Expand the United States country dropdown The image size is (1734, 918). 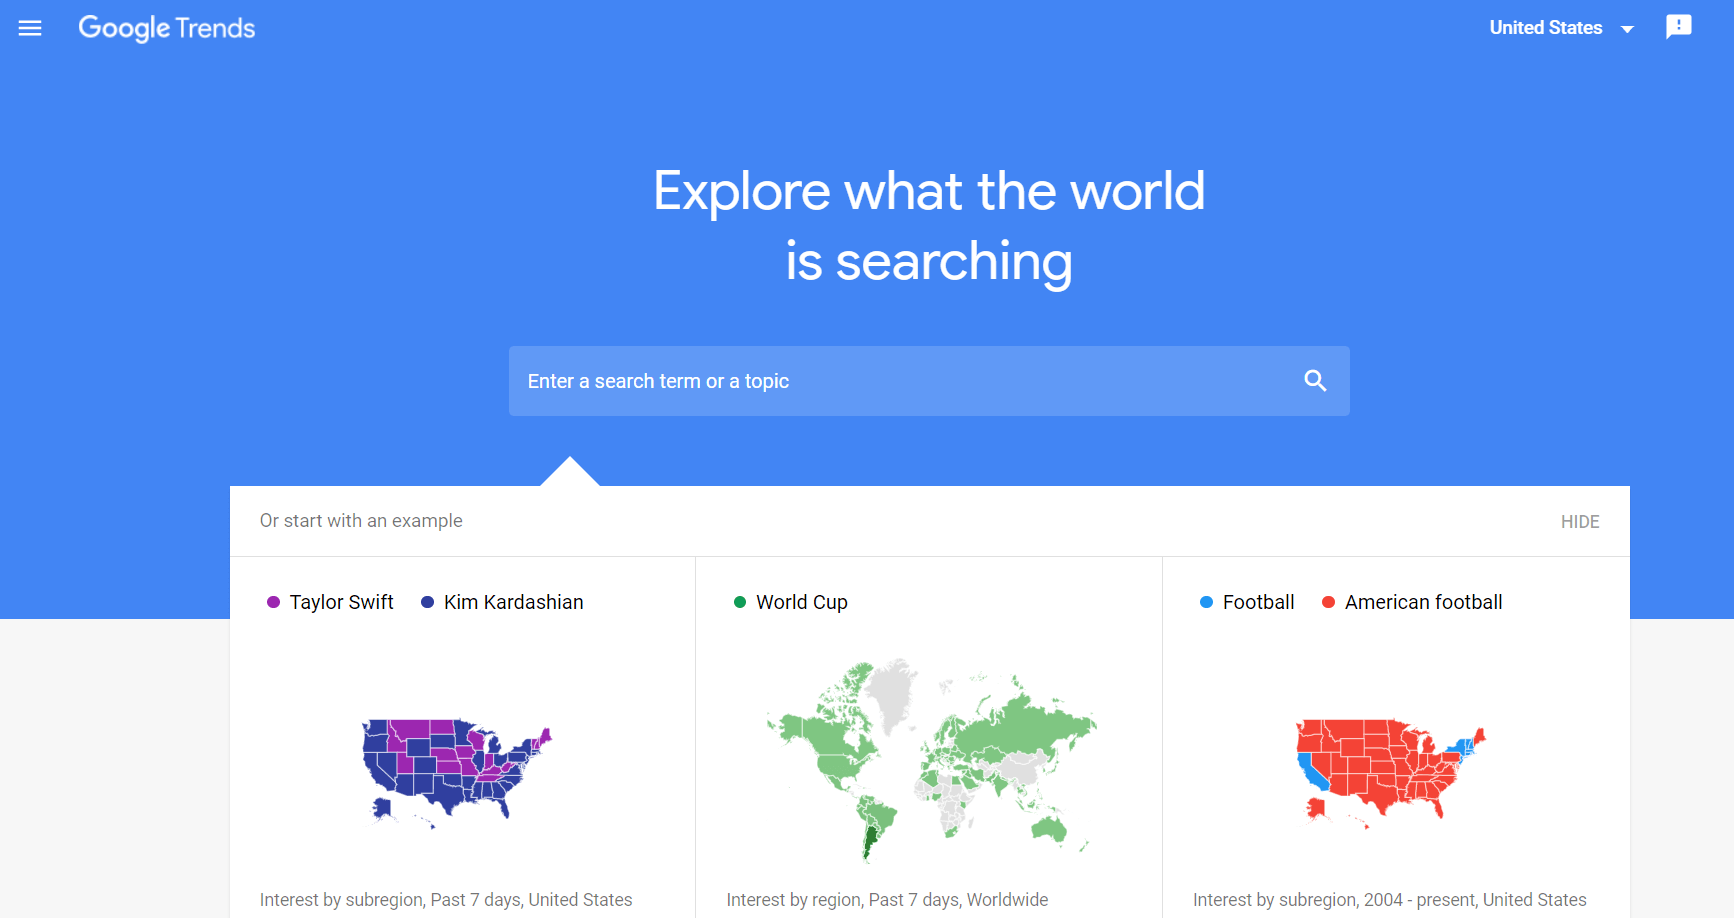point(1561,28)
